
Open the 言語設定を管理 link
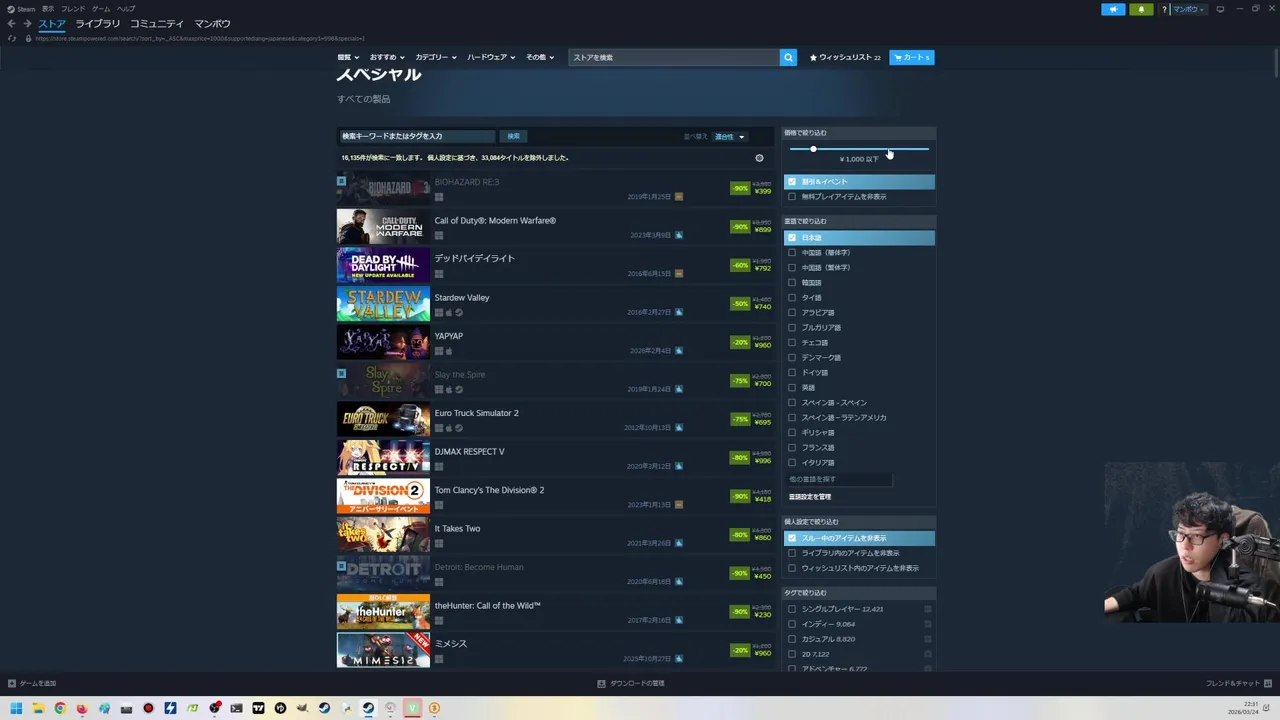point(810,497)
